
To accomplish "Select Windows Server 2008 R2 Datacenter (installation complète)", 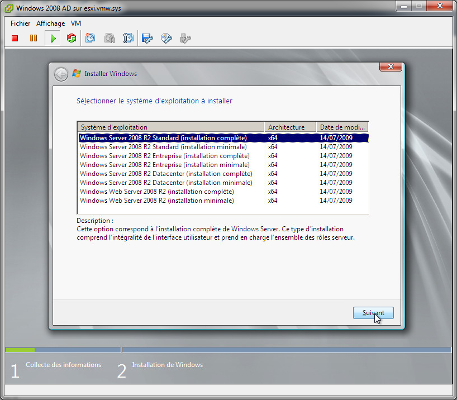I will [x=224, y=174].
